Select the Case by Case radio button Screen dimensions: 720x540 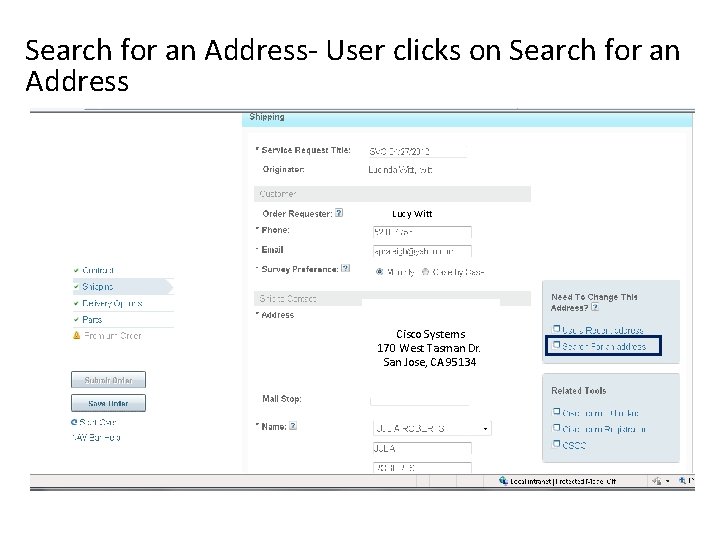425,271
